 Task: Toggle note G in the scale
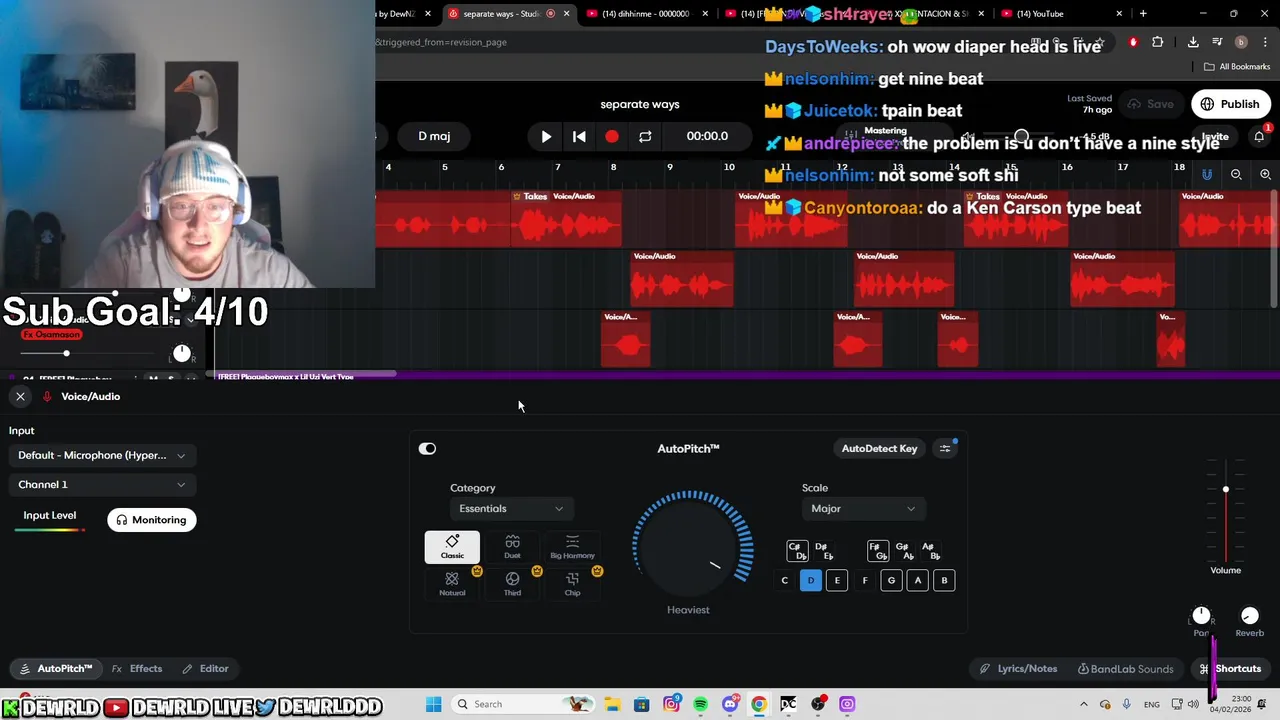(891, 580)
